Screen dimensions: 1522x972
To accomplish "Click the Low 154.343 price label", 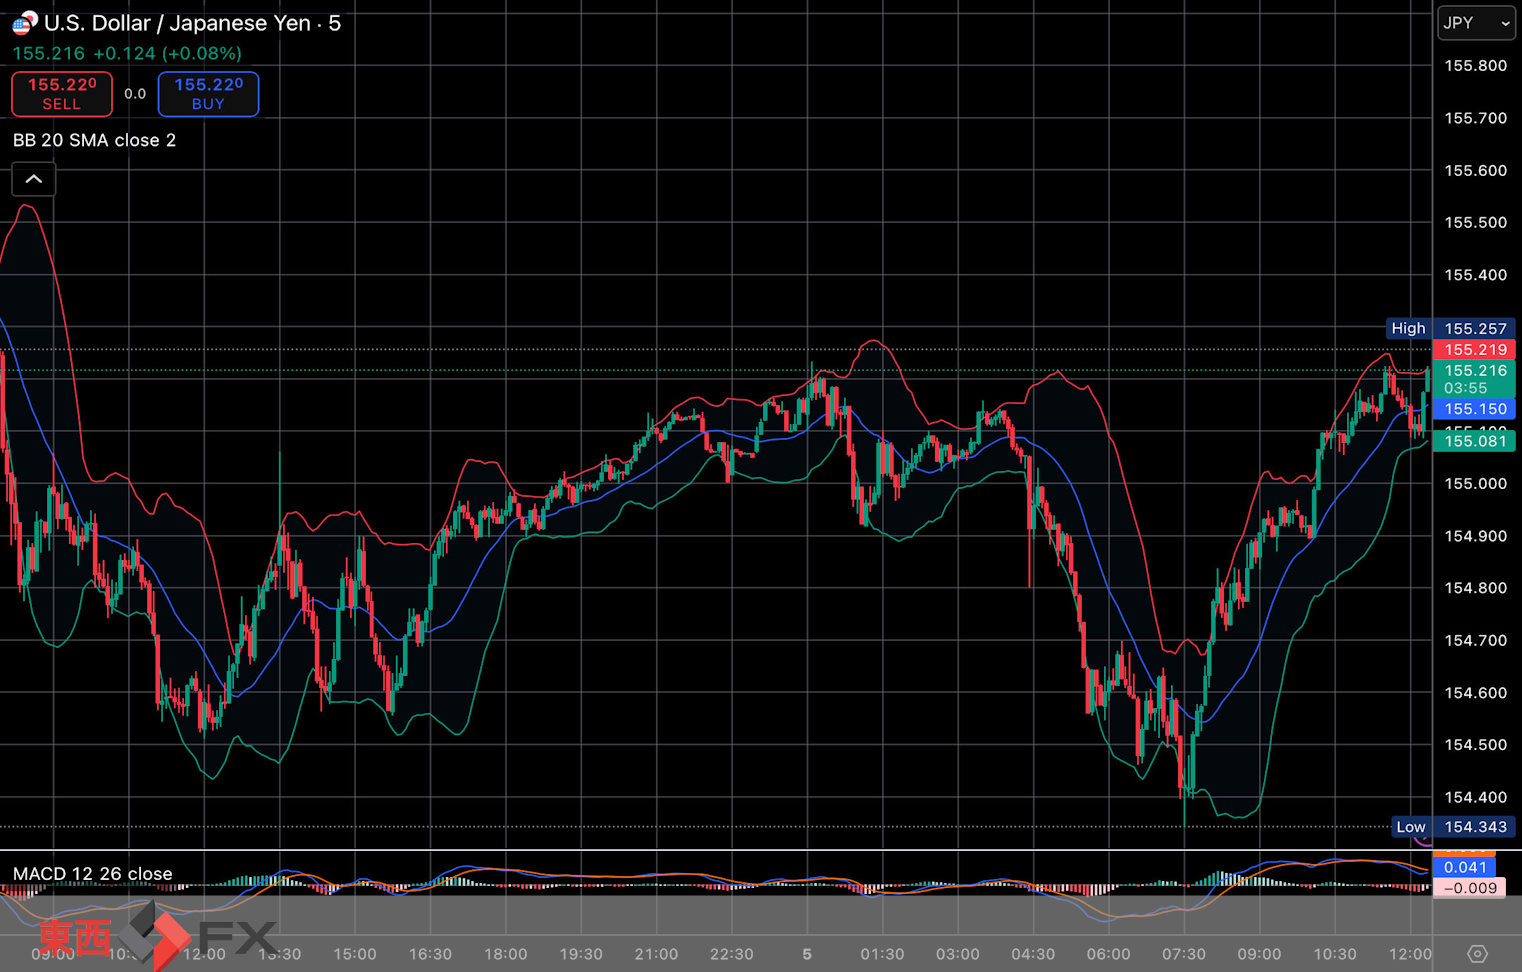I will (x=1452, y=827).
